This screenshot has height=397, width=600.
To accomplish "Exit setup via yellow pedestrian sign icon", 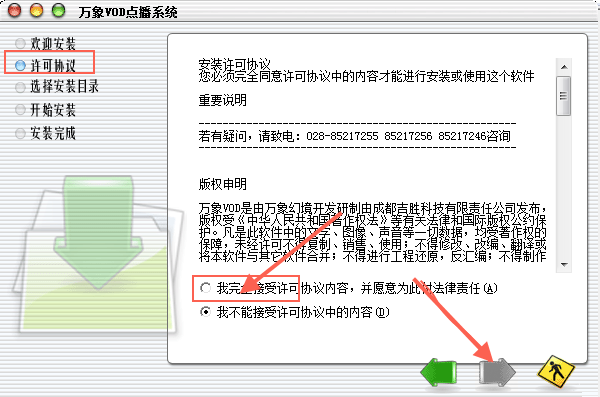I will [x=556, y=371].
